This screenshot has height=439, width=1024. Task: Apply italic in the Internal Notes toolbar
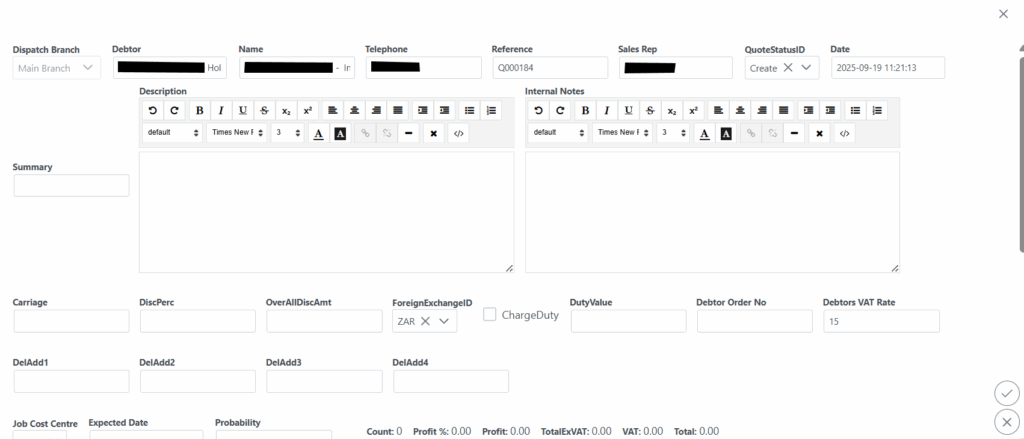[x=607, y=110]
